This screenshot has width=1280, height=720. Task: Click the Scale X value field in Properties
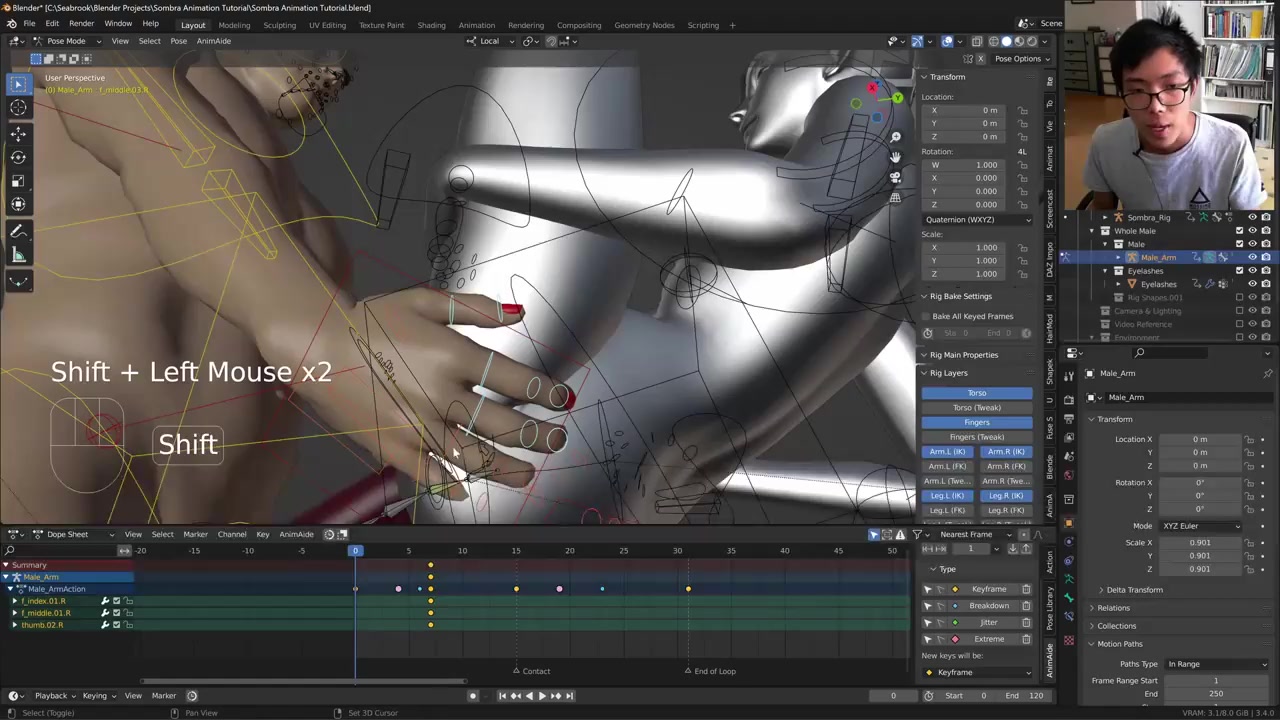click(x=1199, y=543)
